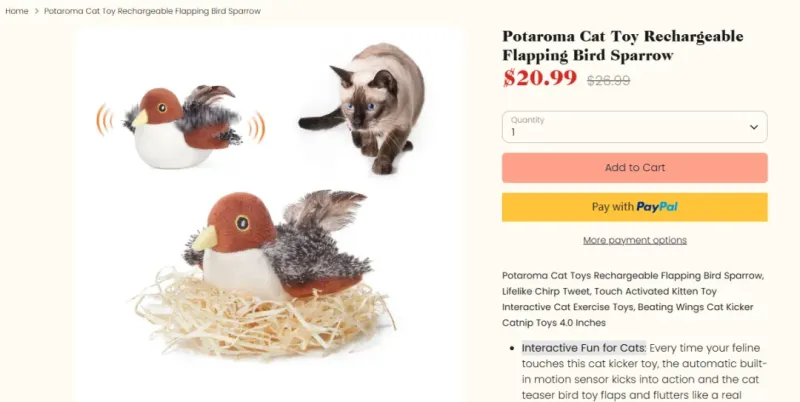The width and height of the screenshot is (800, 402).
Task: Click the right sound wave icon beside the bird
Action: pos(257,128)
